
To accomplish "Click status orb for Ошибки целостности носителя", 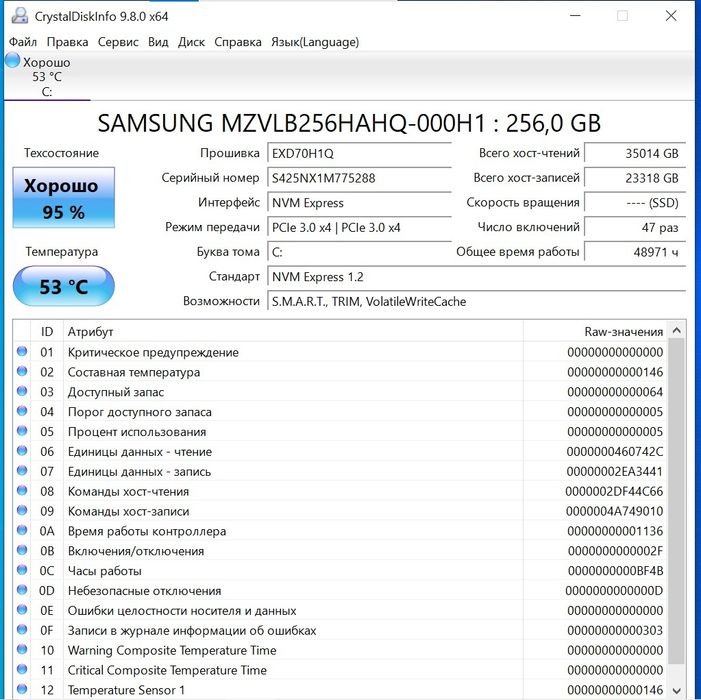I will (22, 610).
